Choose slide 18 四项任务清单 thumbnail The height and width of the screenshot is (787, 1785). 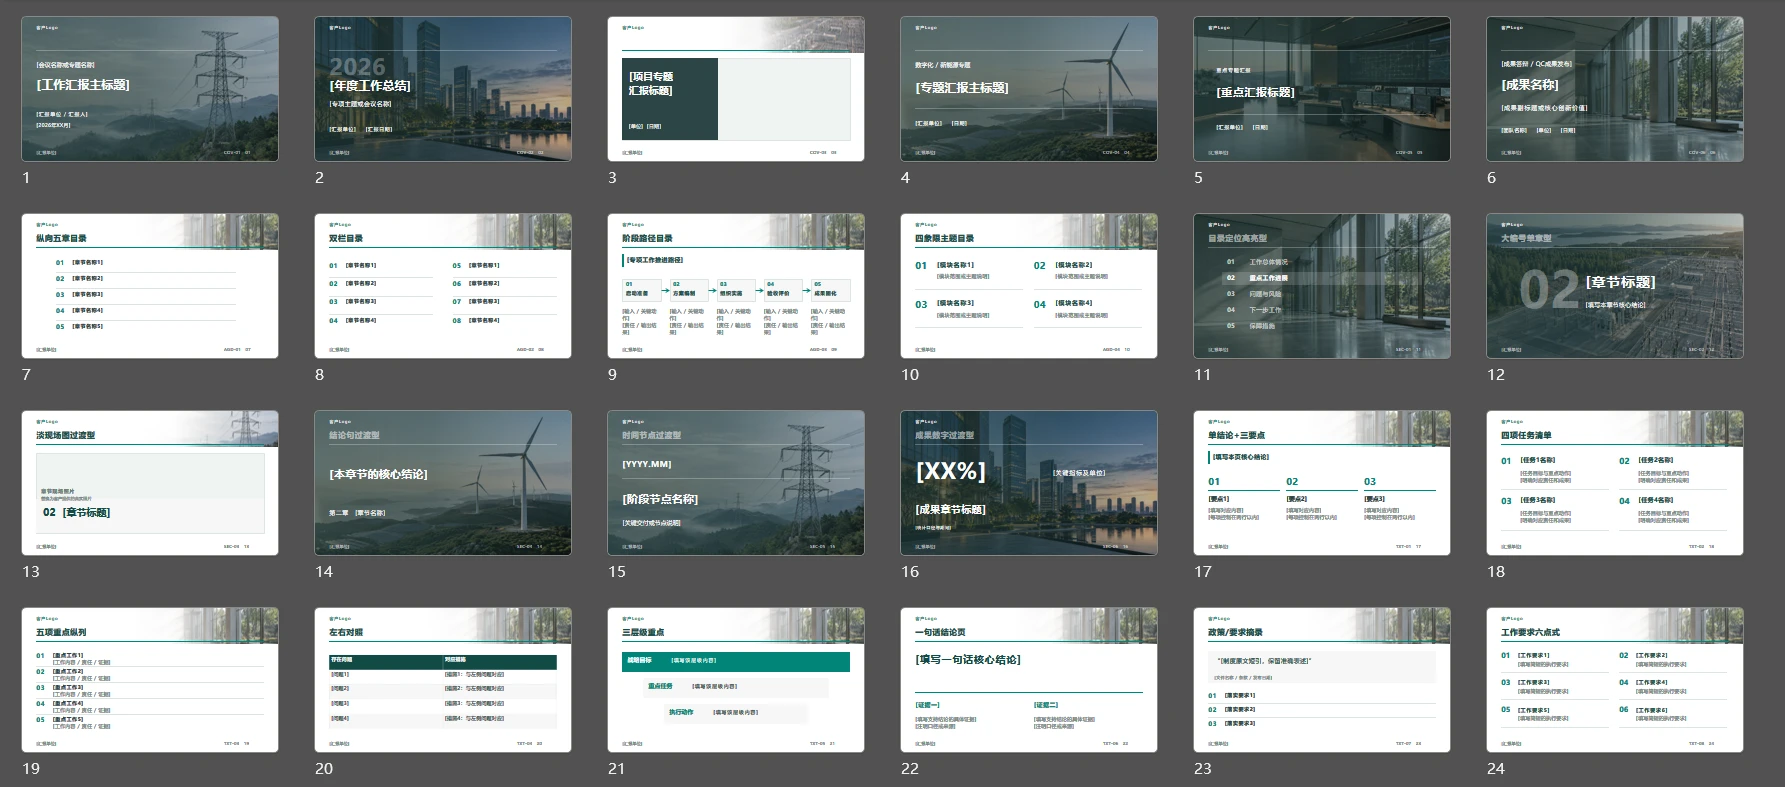pos(1615,483)
